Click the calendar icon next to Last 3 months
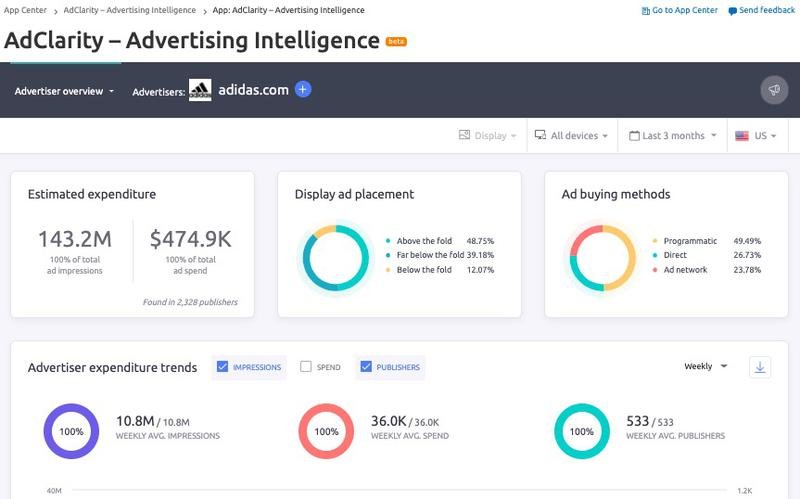The width and height of the screenshot is (800, 499). click(x=634, y=136)
